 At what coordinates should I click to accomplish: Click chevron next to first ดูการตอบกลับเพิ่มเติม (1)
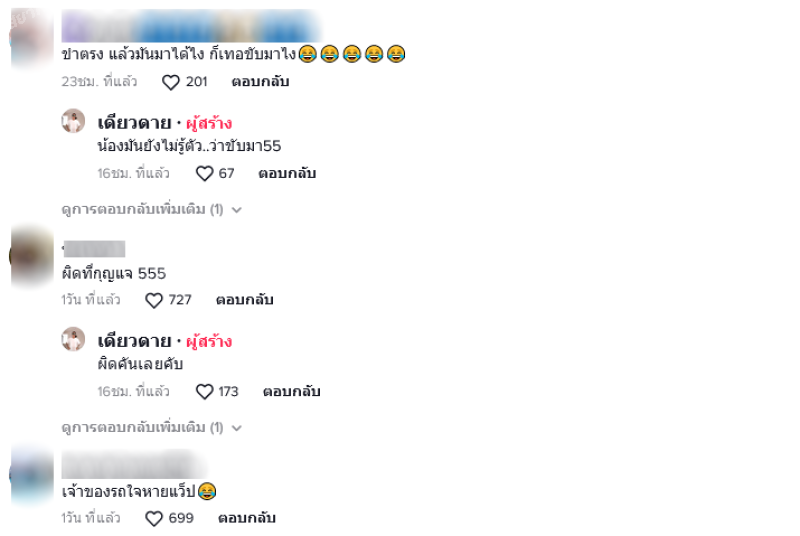236,210
